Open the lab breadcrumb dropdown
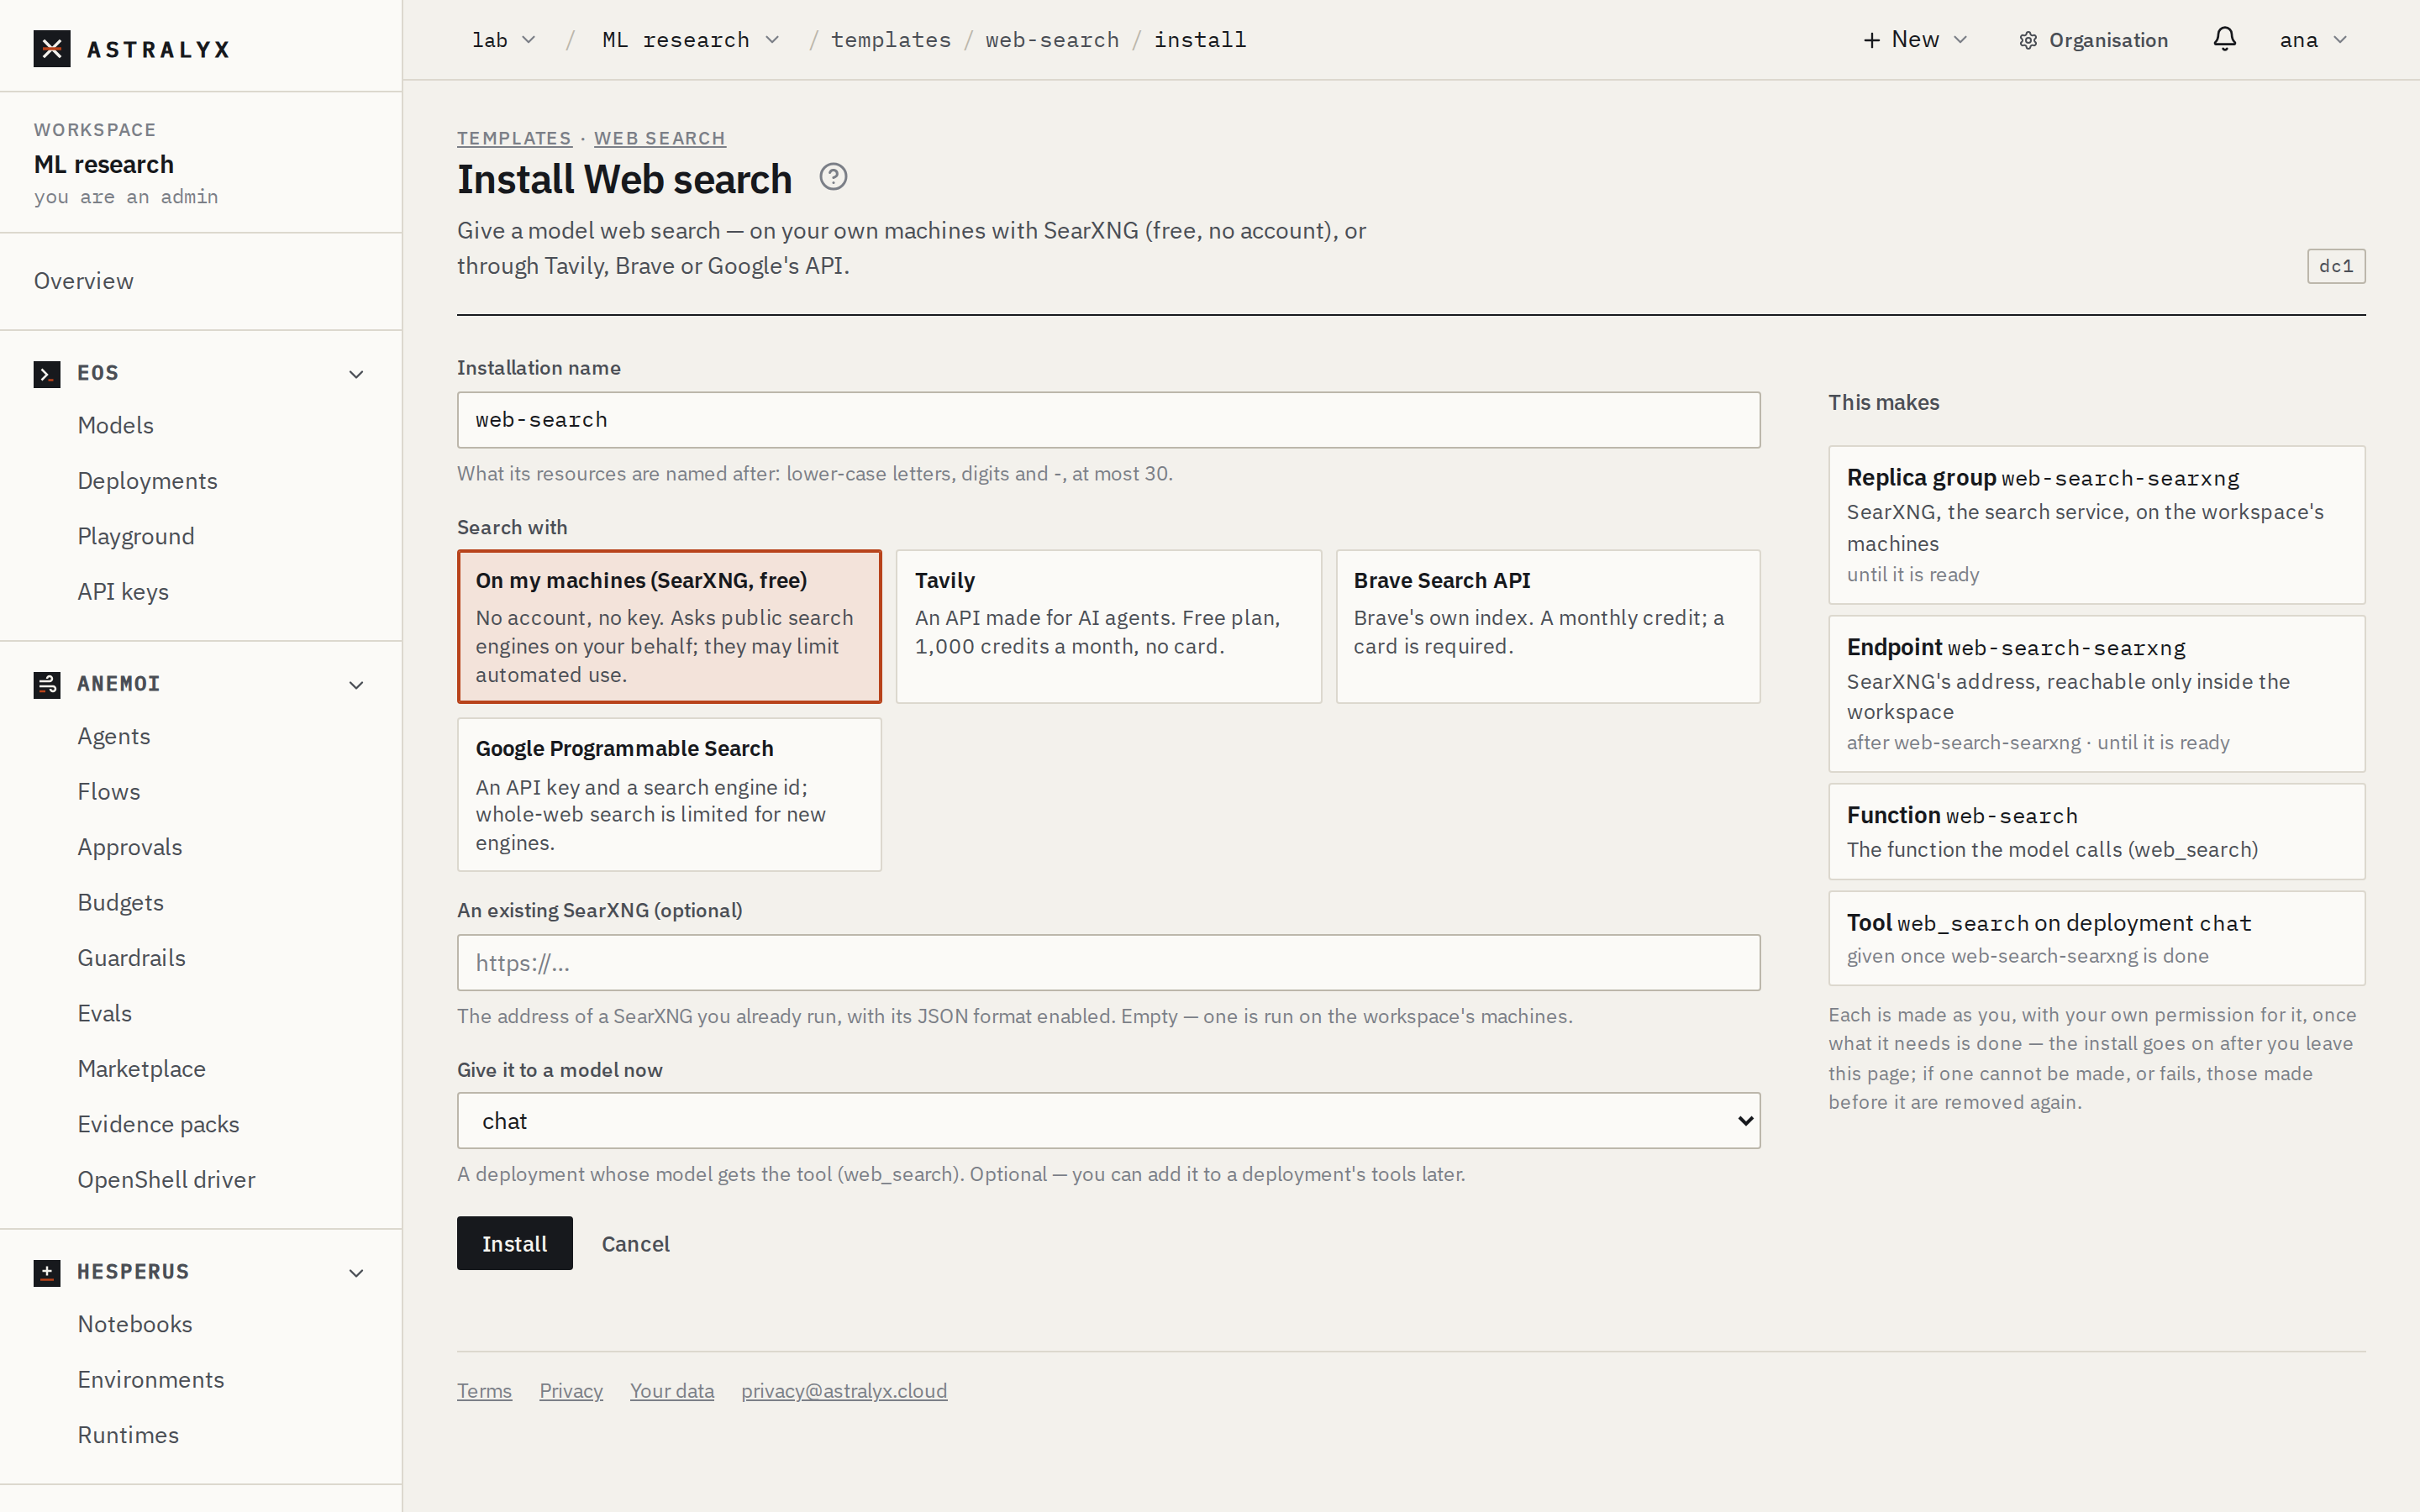The height and width of the screenshot is (1512, 2420). pos(504,40)
